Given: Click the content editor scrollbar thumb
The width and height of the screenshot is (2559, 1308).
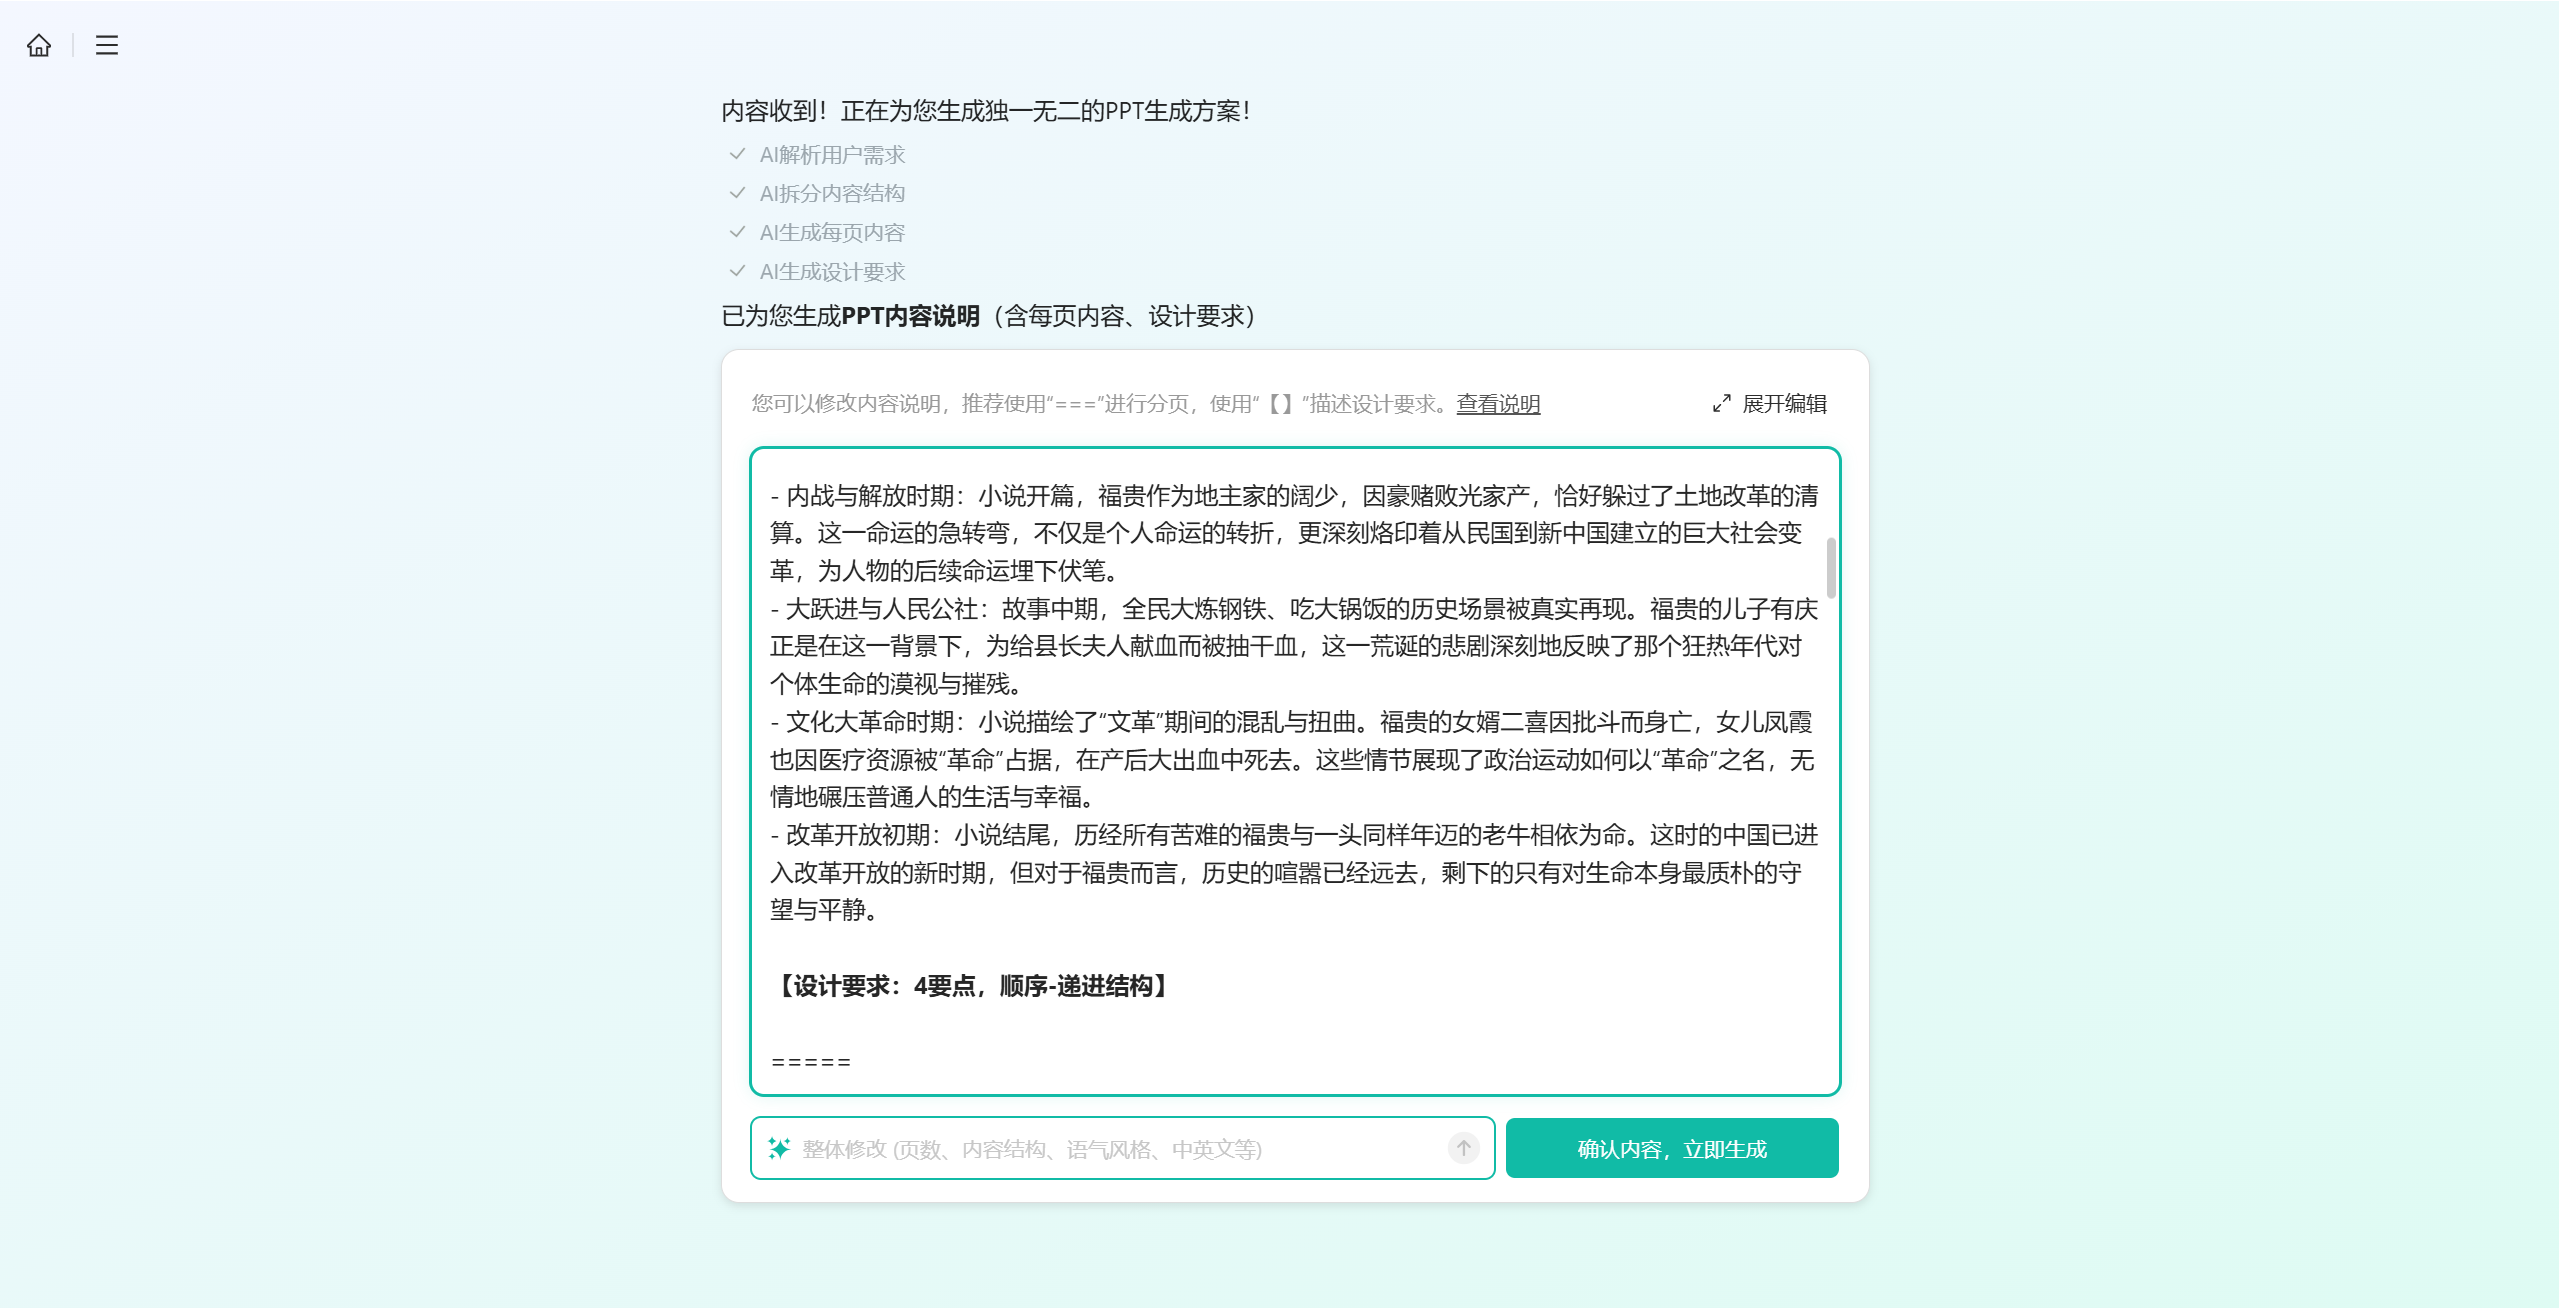Looking at the screenshot, I should pos(1831,568).
